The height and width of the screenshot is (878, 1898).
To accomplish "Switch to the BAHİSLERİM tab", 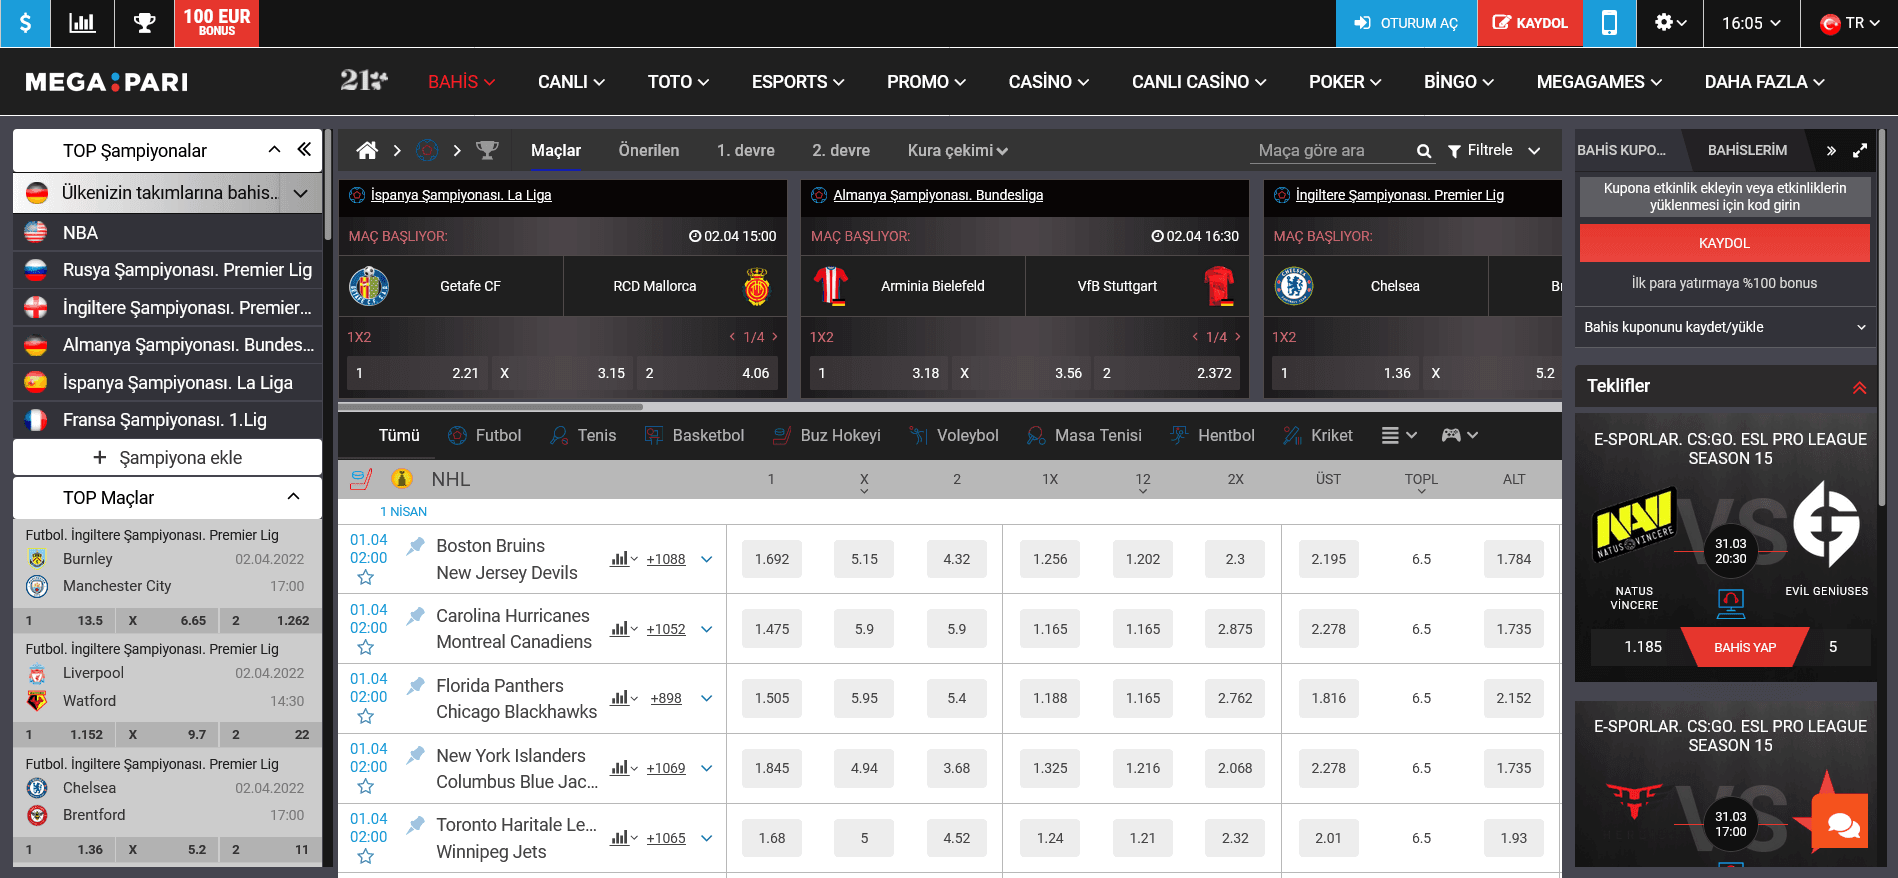I will click(1747, 150).
